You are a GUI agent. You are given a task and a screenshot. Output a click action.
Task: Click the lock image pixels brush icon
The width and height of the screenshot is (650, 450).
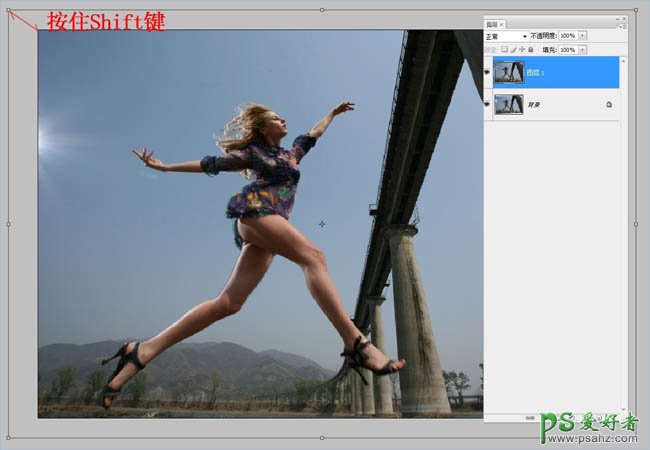point(512,49)
